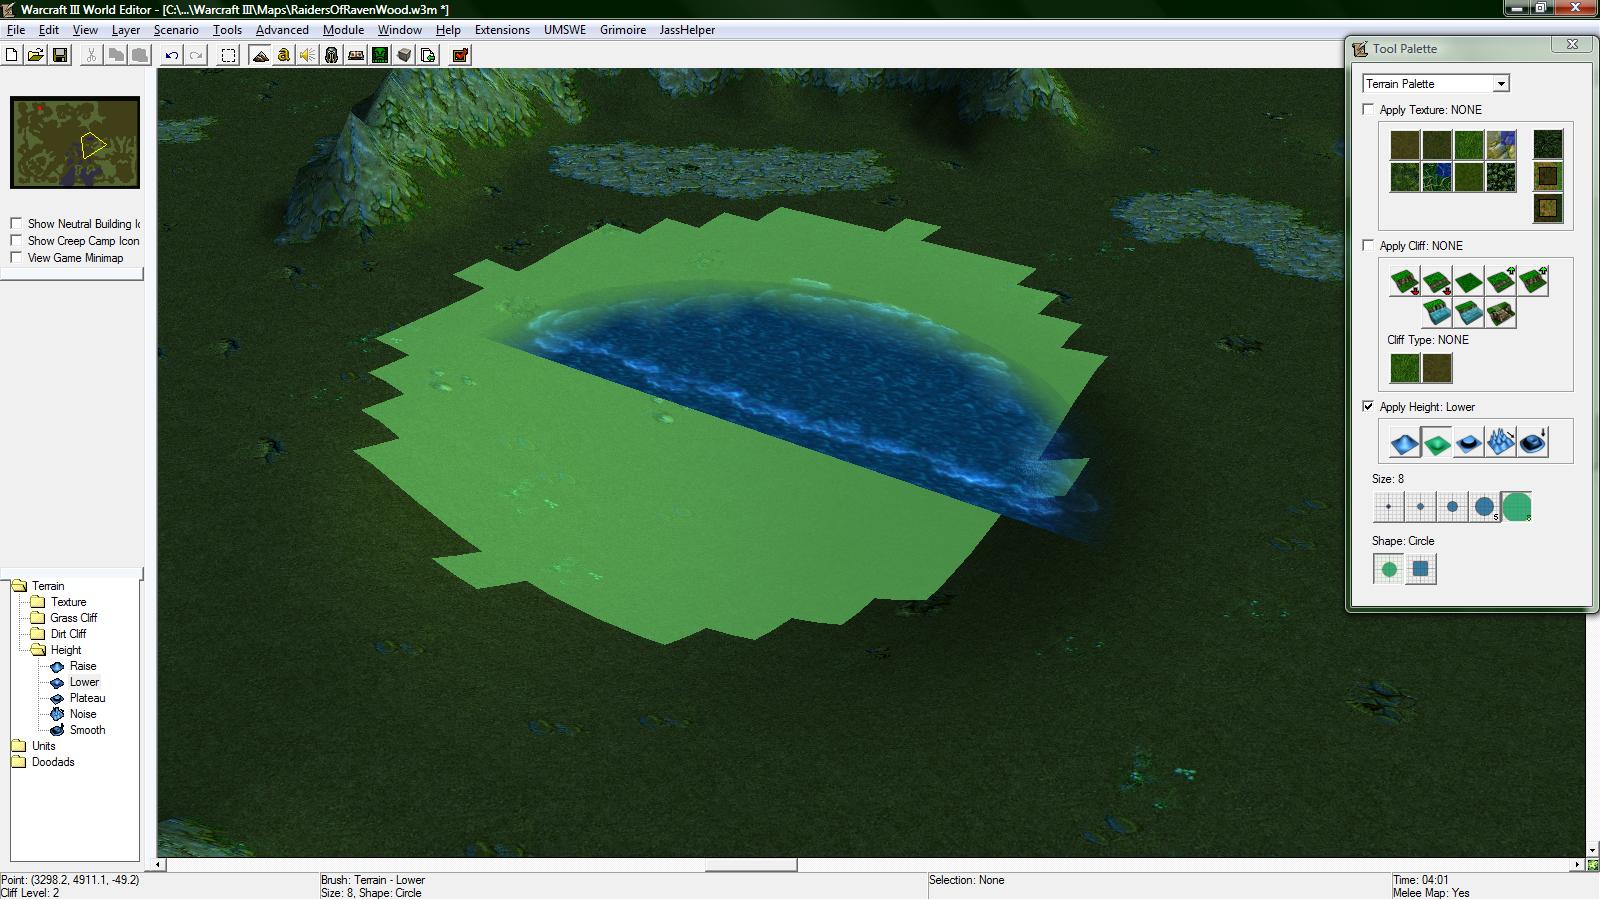The image size is (1600, 900).
Task: Open the Terrain Editor toolbar icon
Action: [260, 55]
